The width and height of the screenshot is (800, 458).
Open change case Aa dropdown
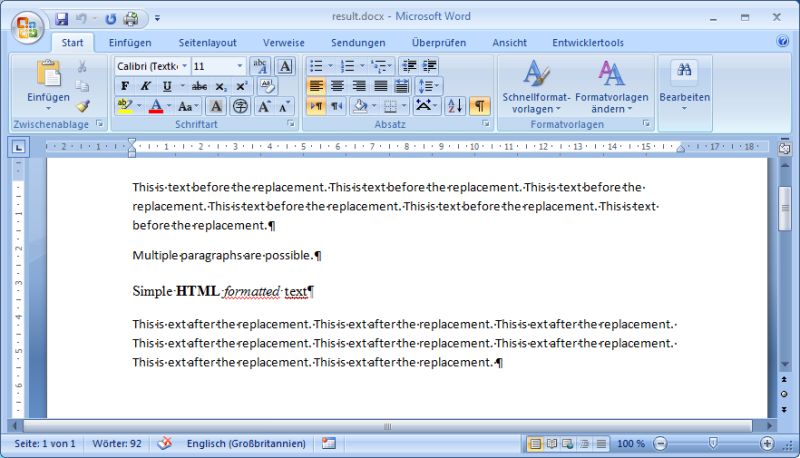tap(188, 107)
